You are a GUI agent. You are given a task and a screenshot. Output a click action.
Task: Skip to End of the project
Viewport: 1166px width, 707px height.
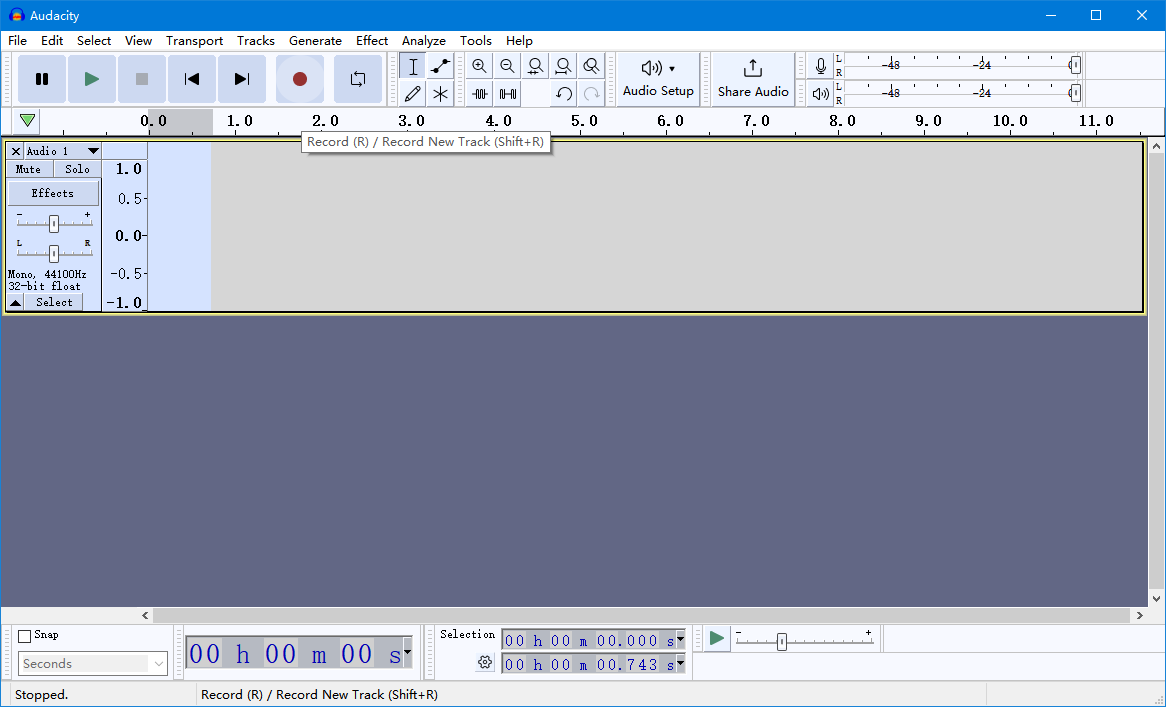242,79
